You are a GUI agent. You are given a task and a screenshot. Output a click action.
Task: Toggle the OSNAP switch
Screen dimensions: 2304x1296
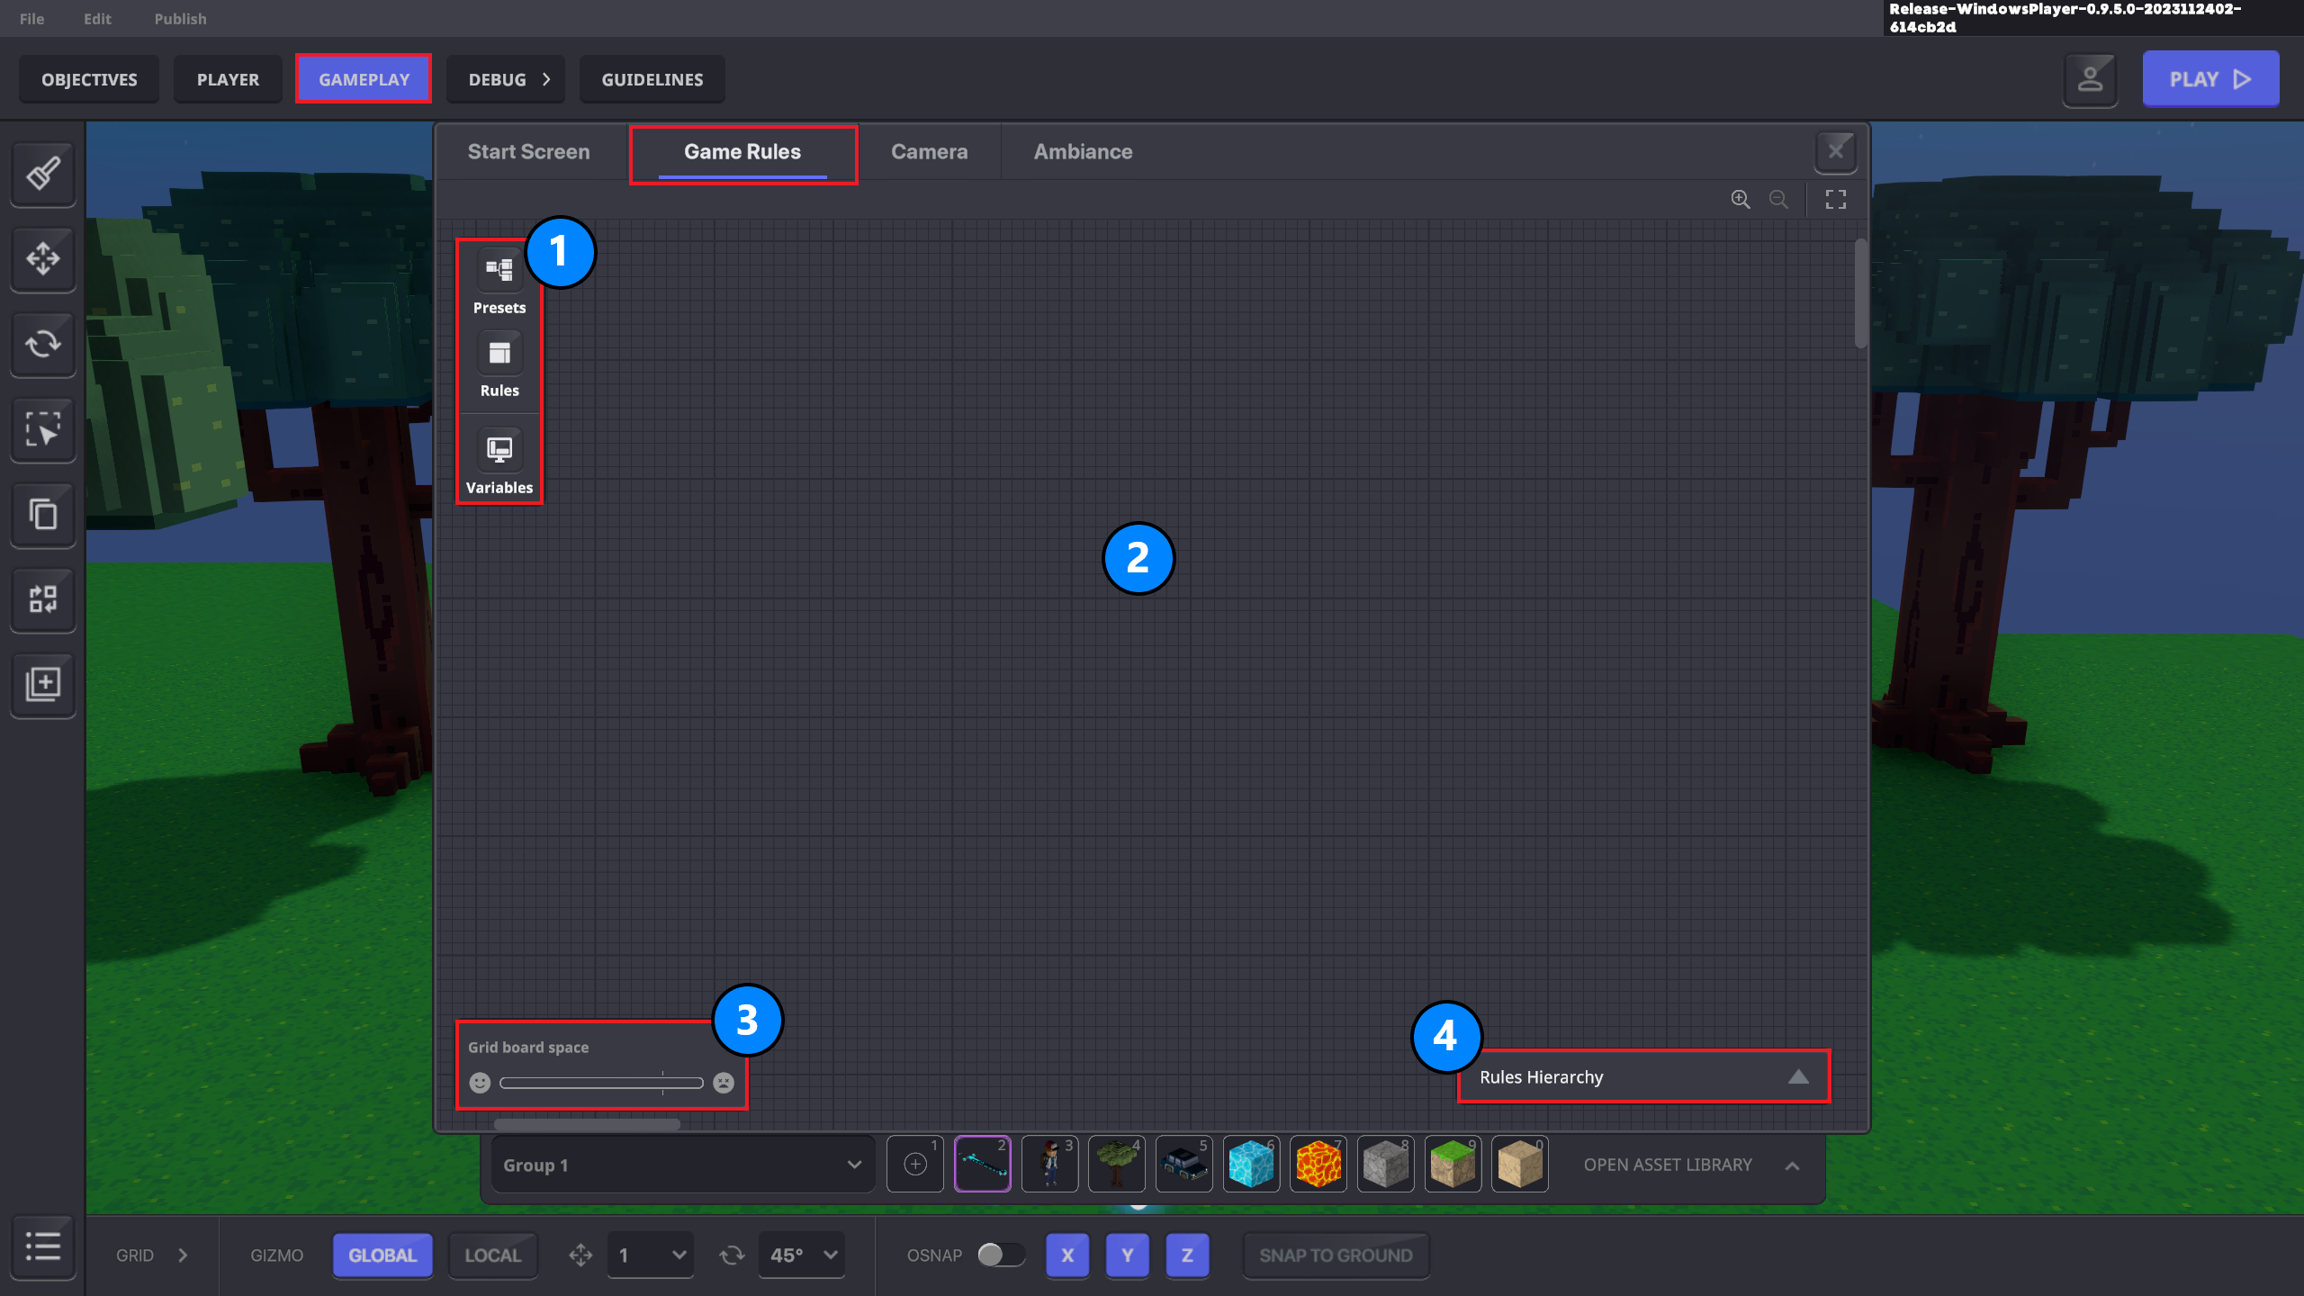[x=1000, y=1254]
